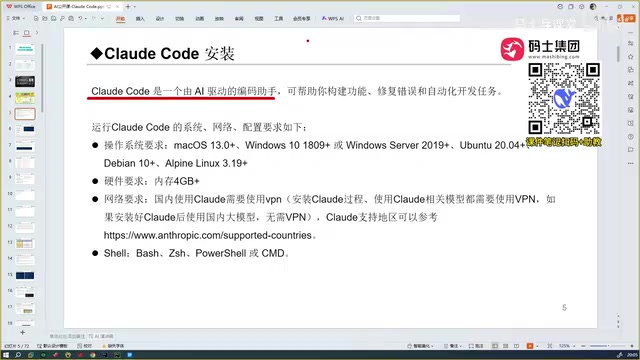This screenshot has width=640, height=360.
Task: Click the user avatar in title bar
Action: [593, 7]
